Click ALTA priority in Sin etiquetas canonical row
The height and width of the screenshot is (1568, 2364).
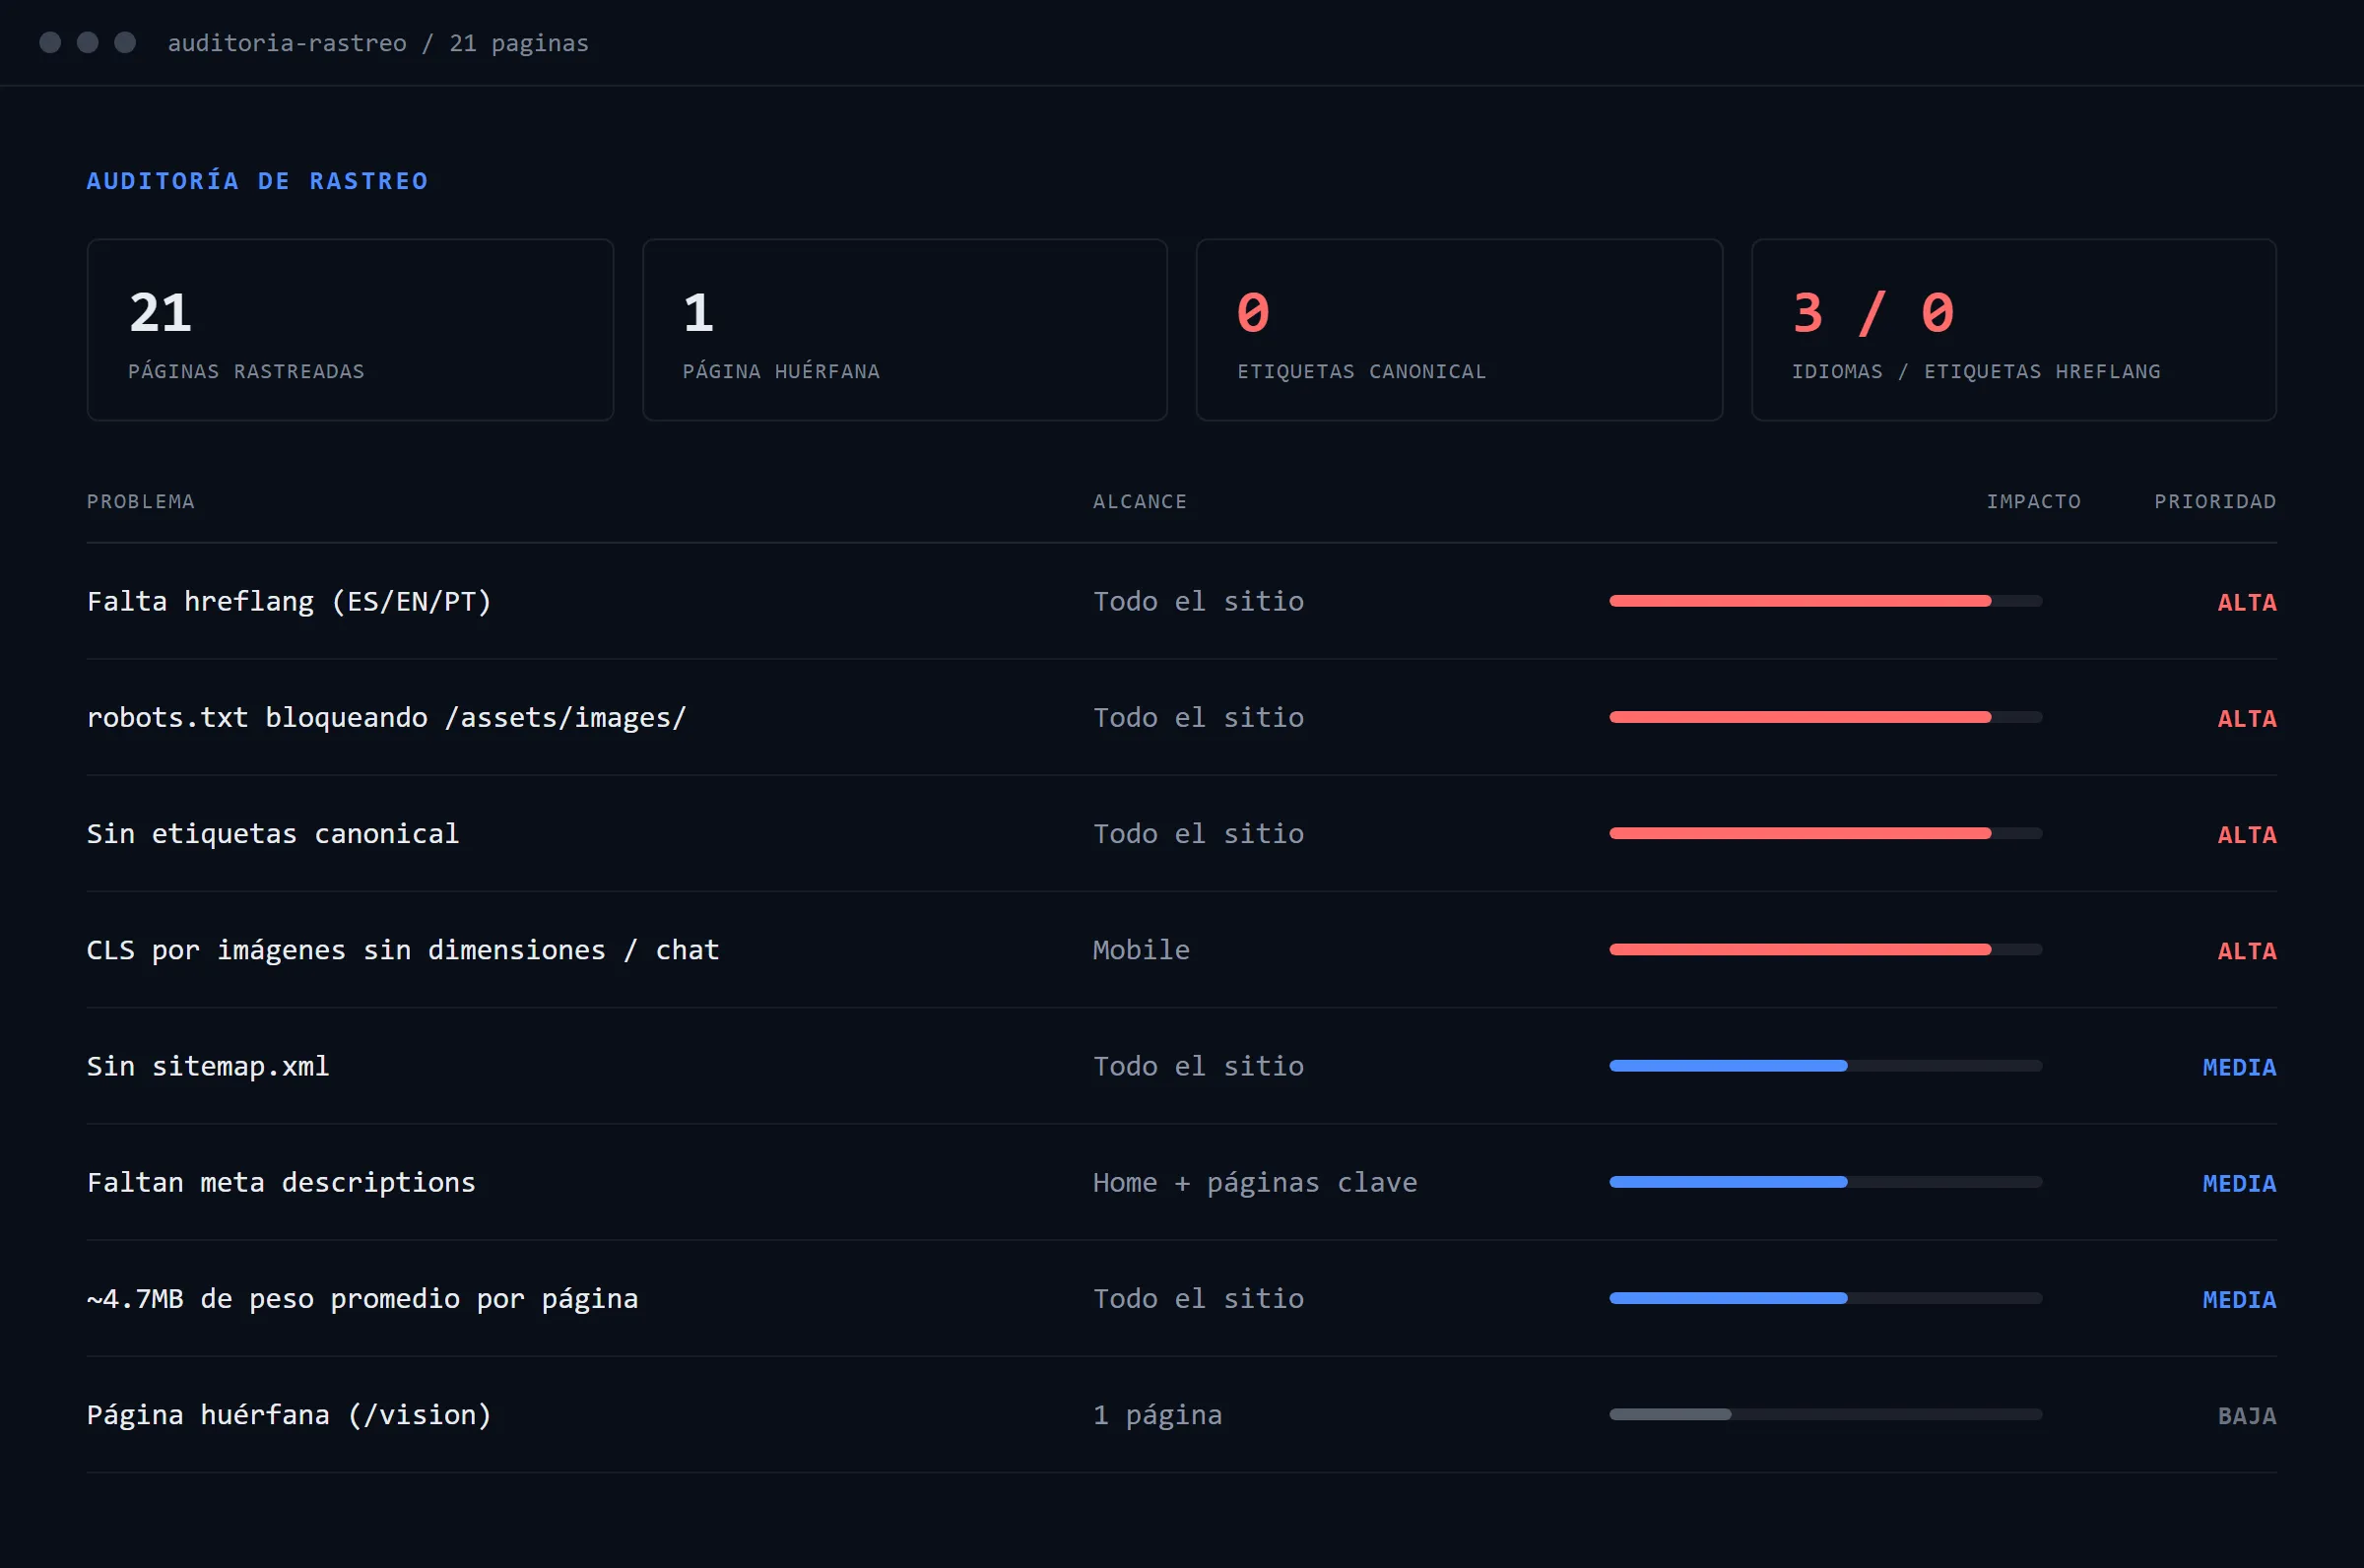pyautogui.click(x=2246, y=834)
